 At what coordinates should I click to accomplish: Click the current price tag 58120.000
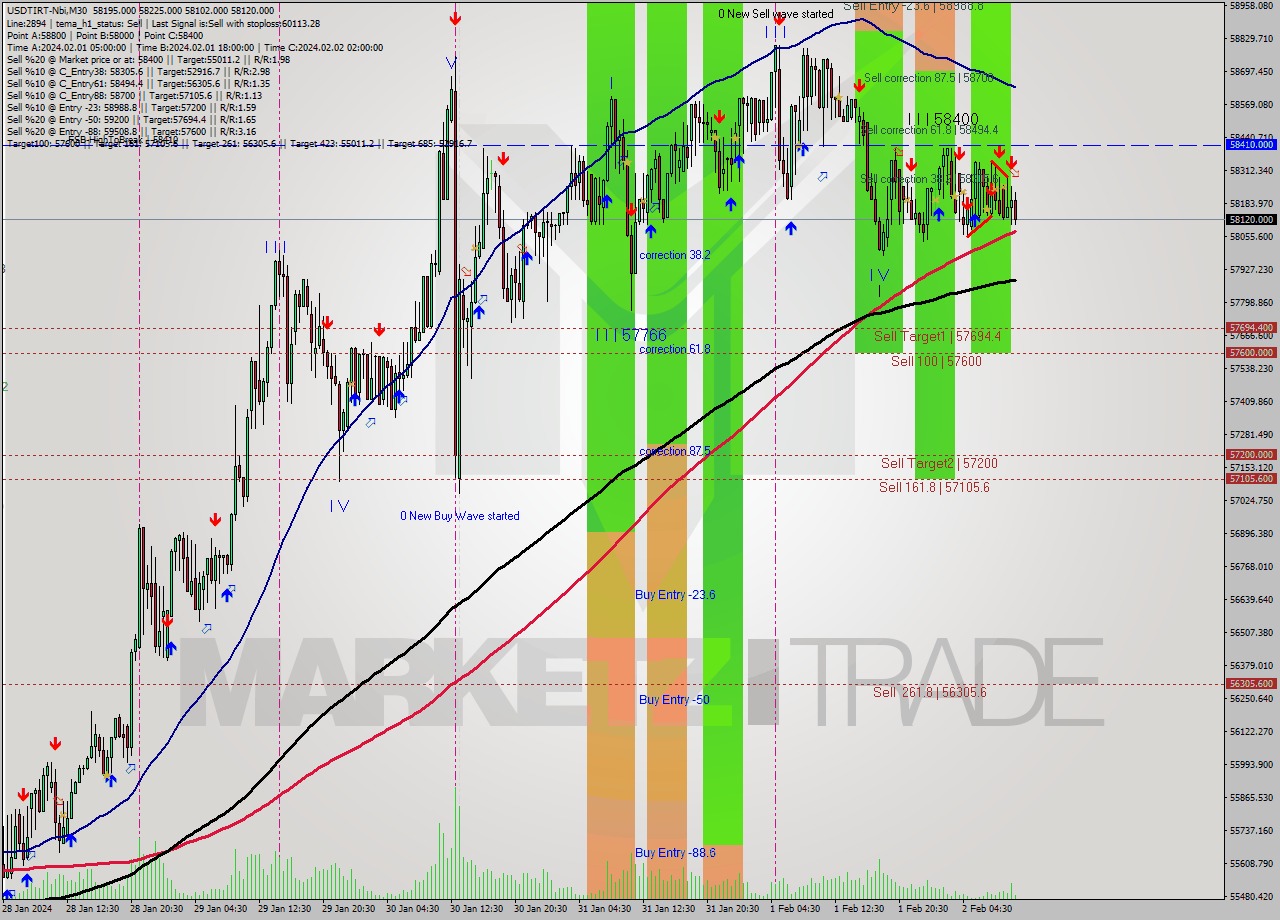coord(1251,219)
